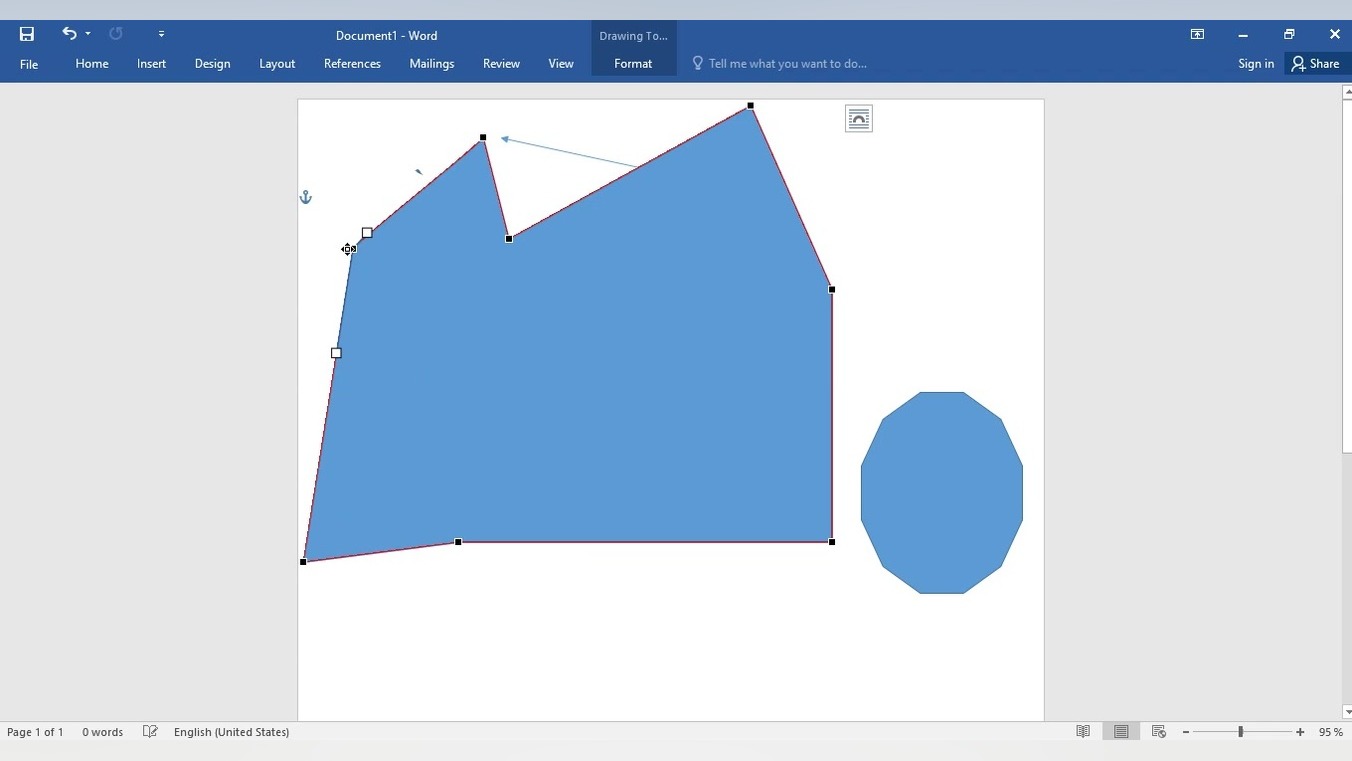Open the View tab
Image resolution: width=1352 pixels, height=761 pixels.
561,64
